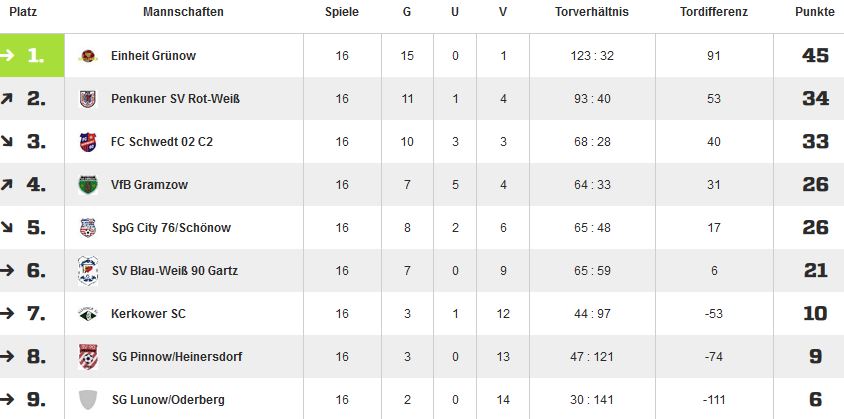Screen dimensions: 844x419
Task: Click the SV Blau-Weiß 90 Gartz crest
Action: (88, 270)
